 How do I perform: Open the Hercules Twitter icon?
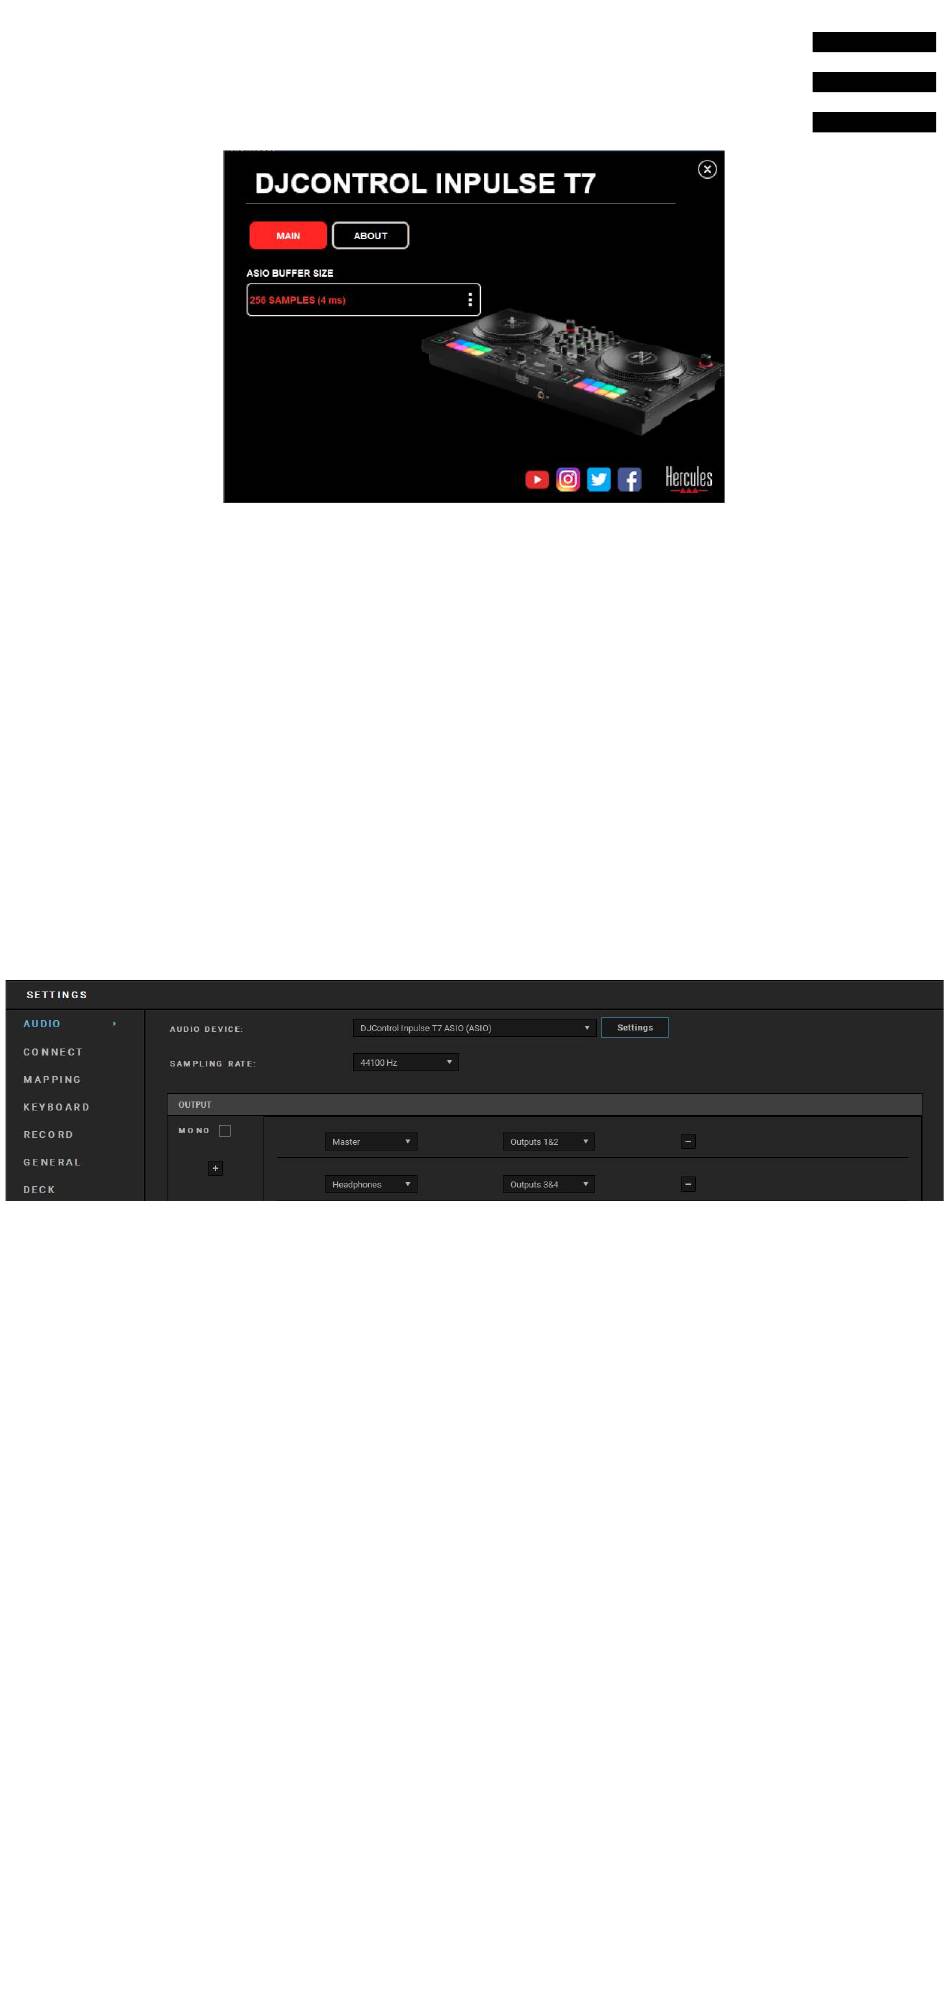[599, 480]
